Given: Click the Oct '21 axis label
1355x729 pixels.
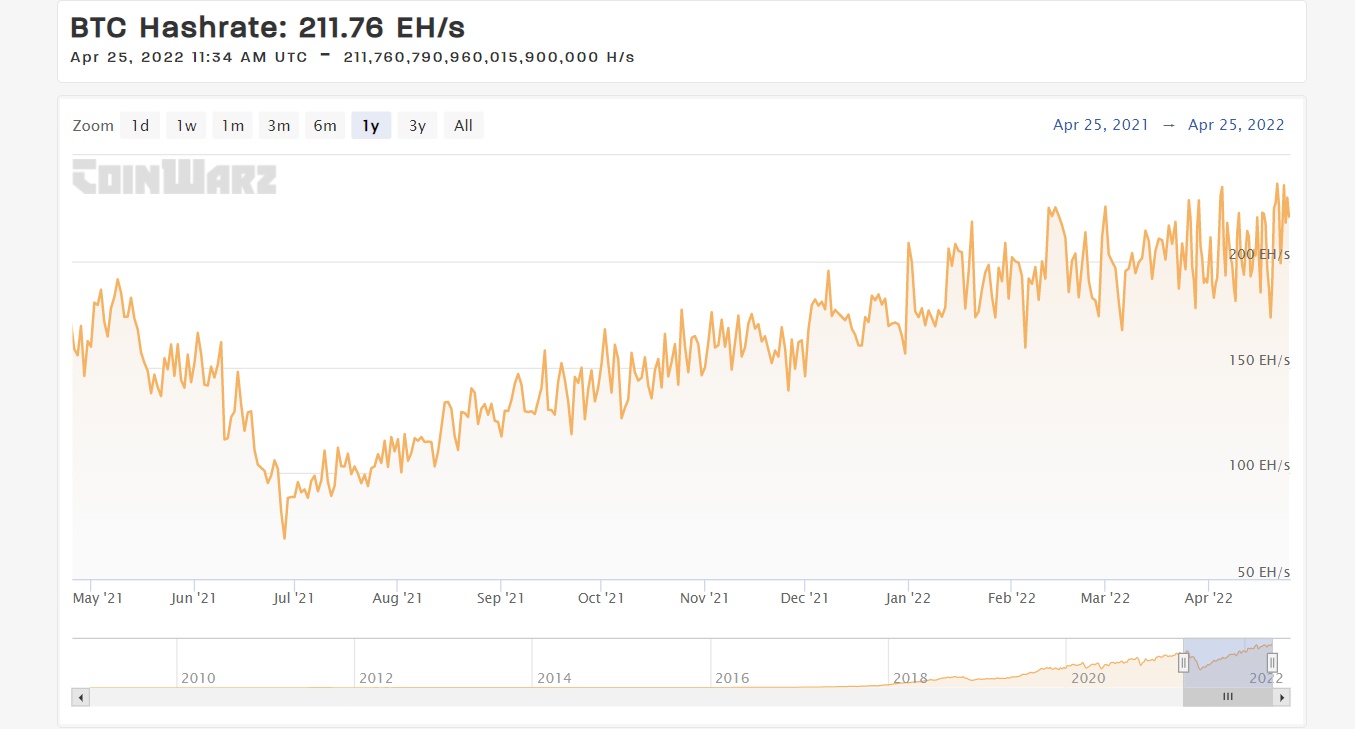Looking at the screenshot, I should pos(601,598).
